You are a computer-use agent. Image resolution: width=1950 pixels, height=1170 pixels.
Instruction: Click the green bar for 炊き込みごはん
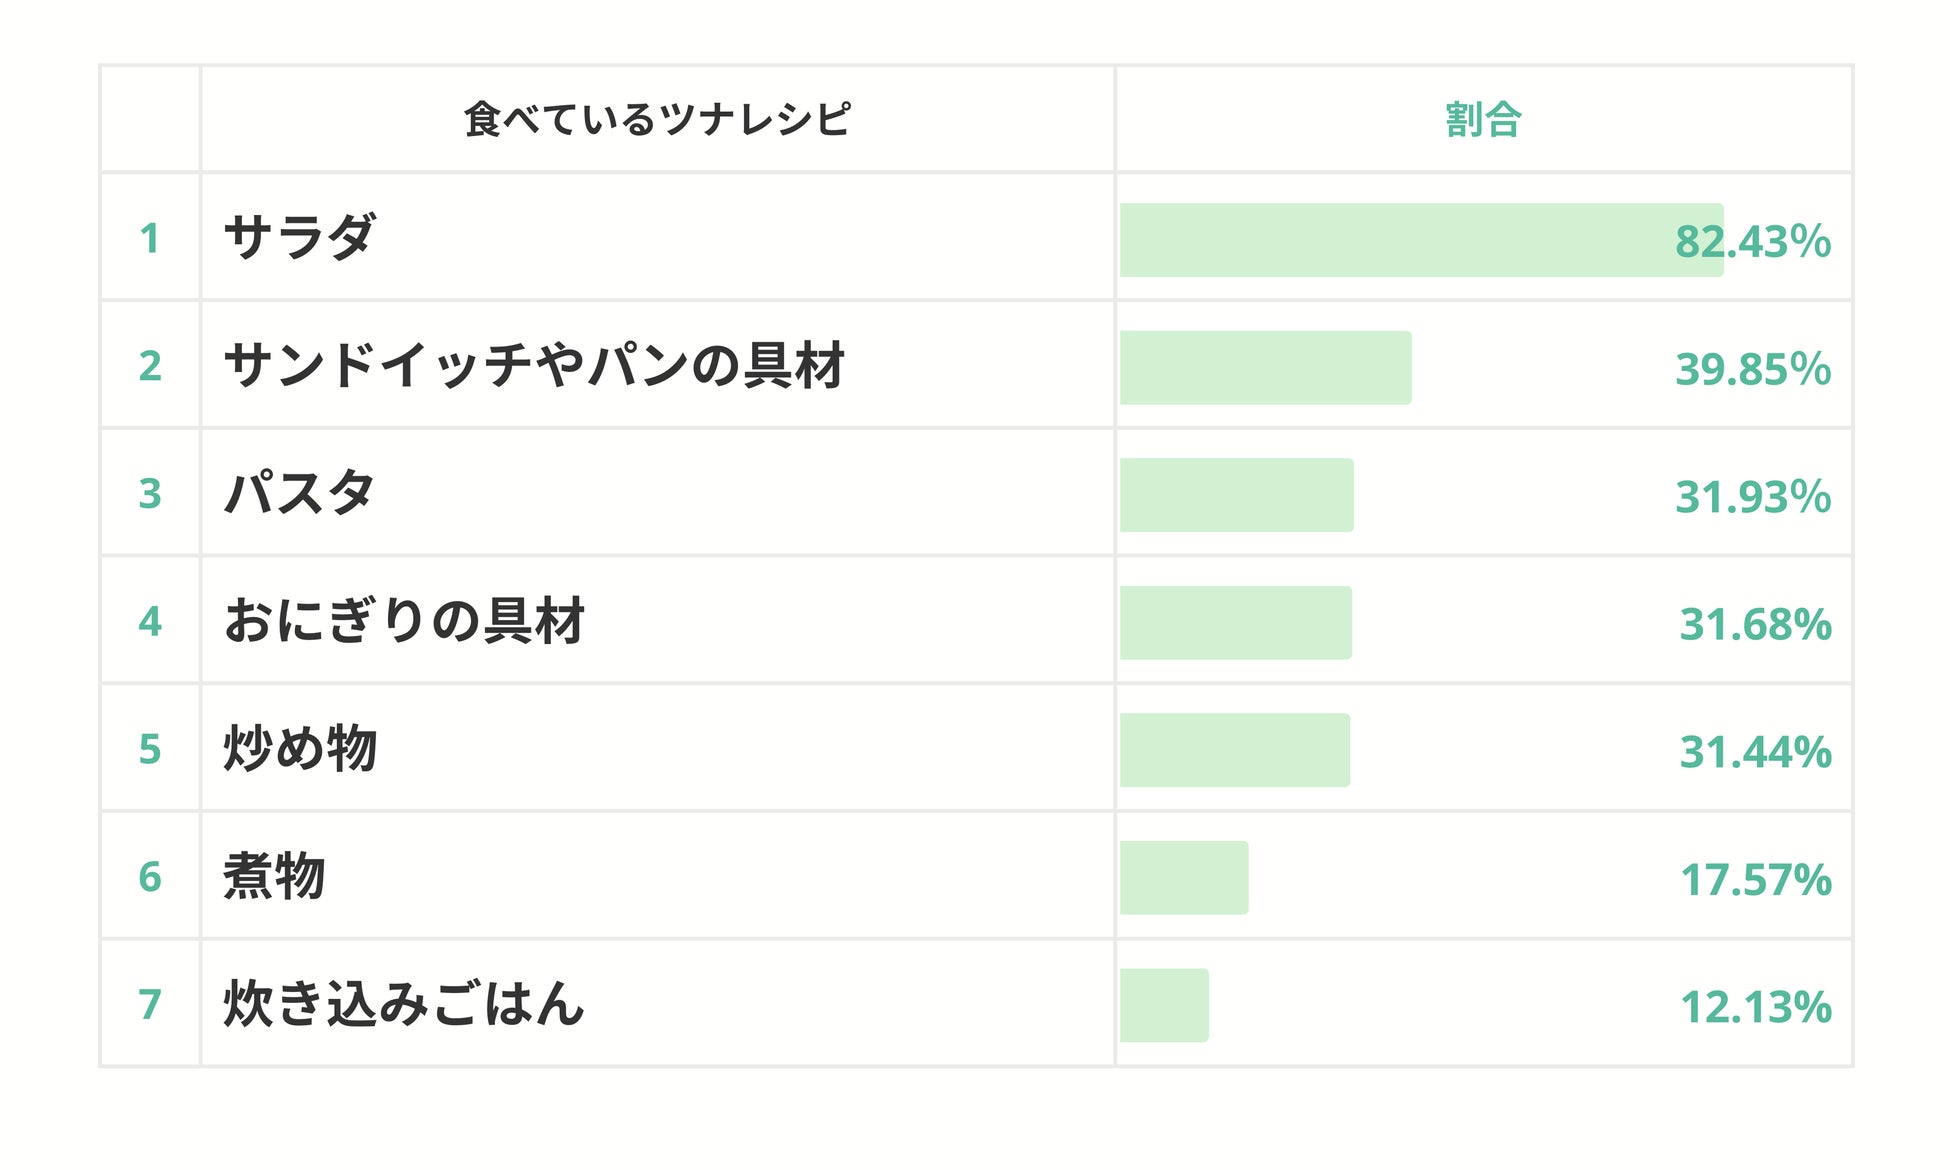point(1164,1005)
